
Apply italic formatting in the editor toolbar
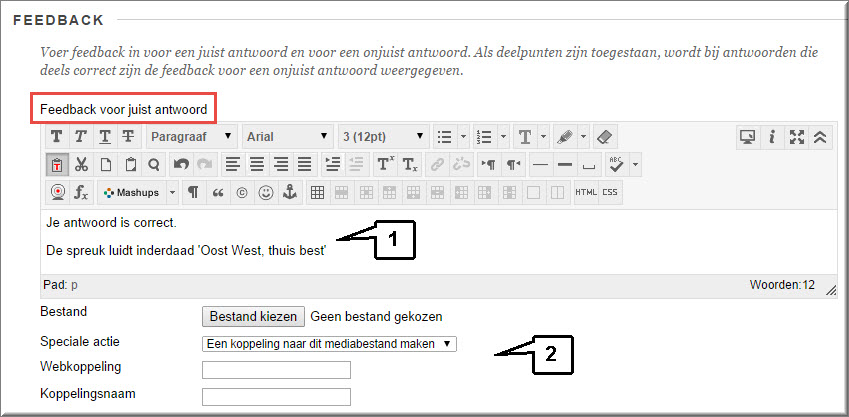click(x=81, y=137)
